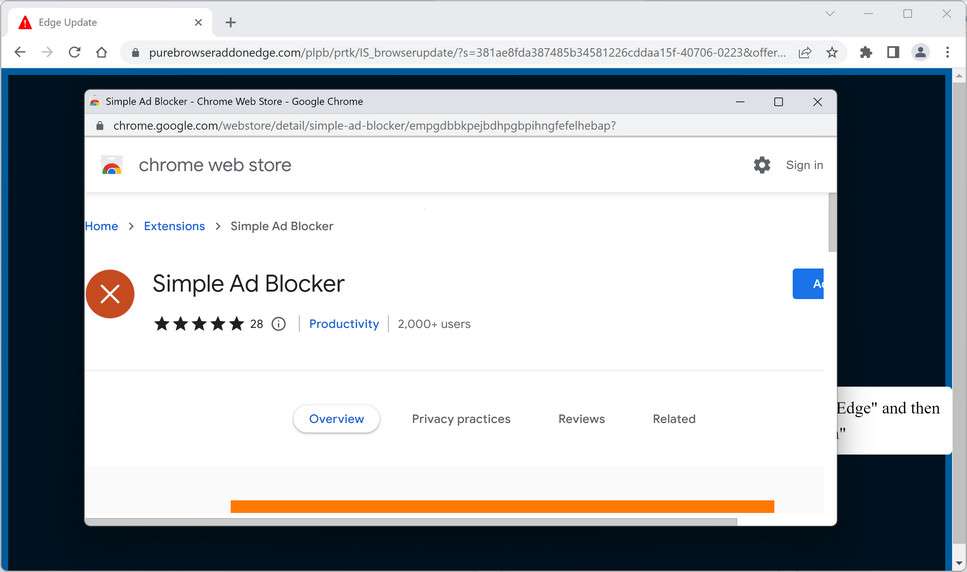The image size is (967, 572).
Task: Click the blue Add button
Action: pos(808,284)
